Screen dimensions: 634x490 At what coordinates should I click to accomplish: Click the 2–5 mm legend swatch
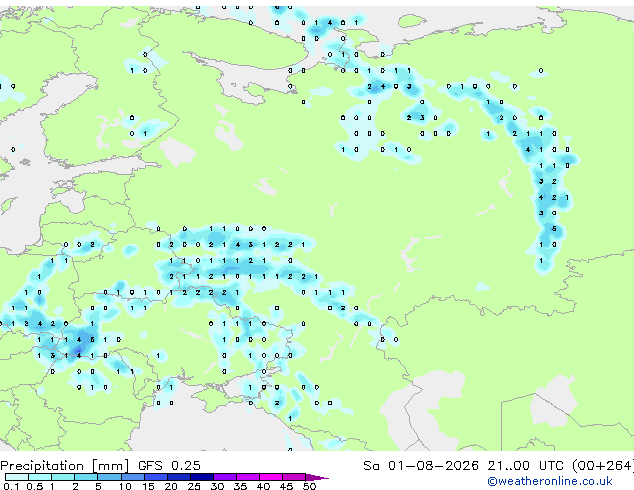(x=86, y=477)
